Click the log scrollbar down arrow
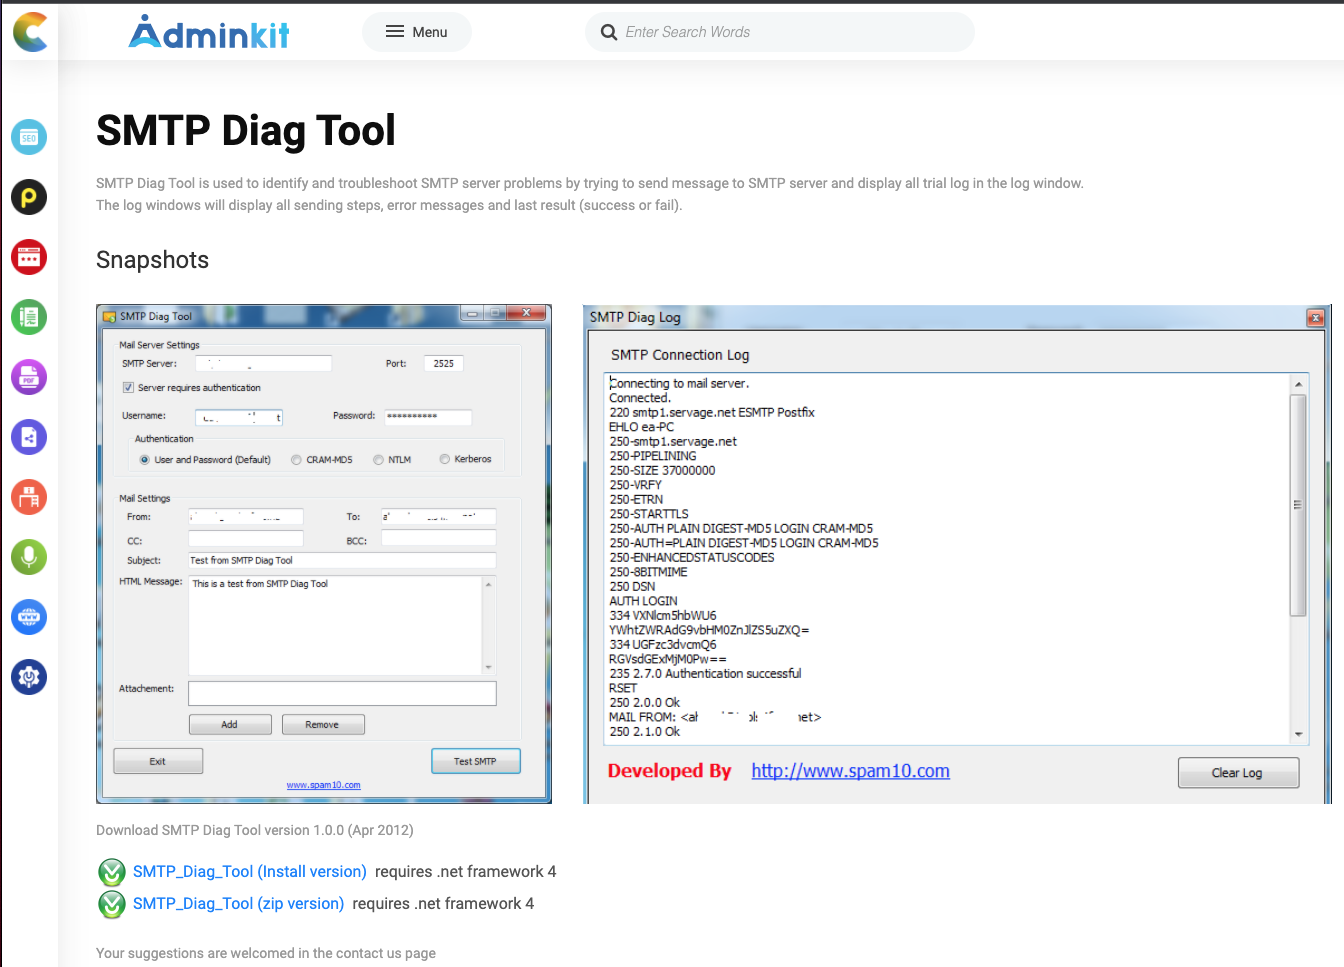Screen dimensions: 1344x967 coord(1298,734)
